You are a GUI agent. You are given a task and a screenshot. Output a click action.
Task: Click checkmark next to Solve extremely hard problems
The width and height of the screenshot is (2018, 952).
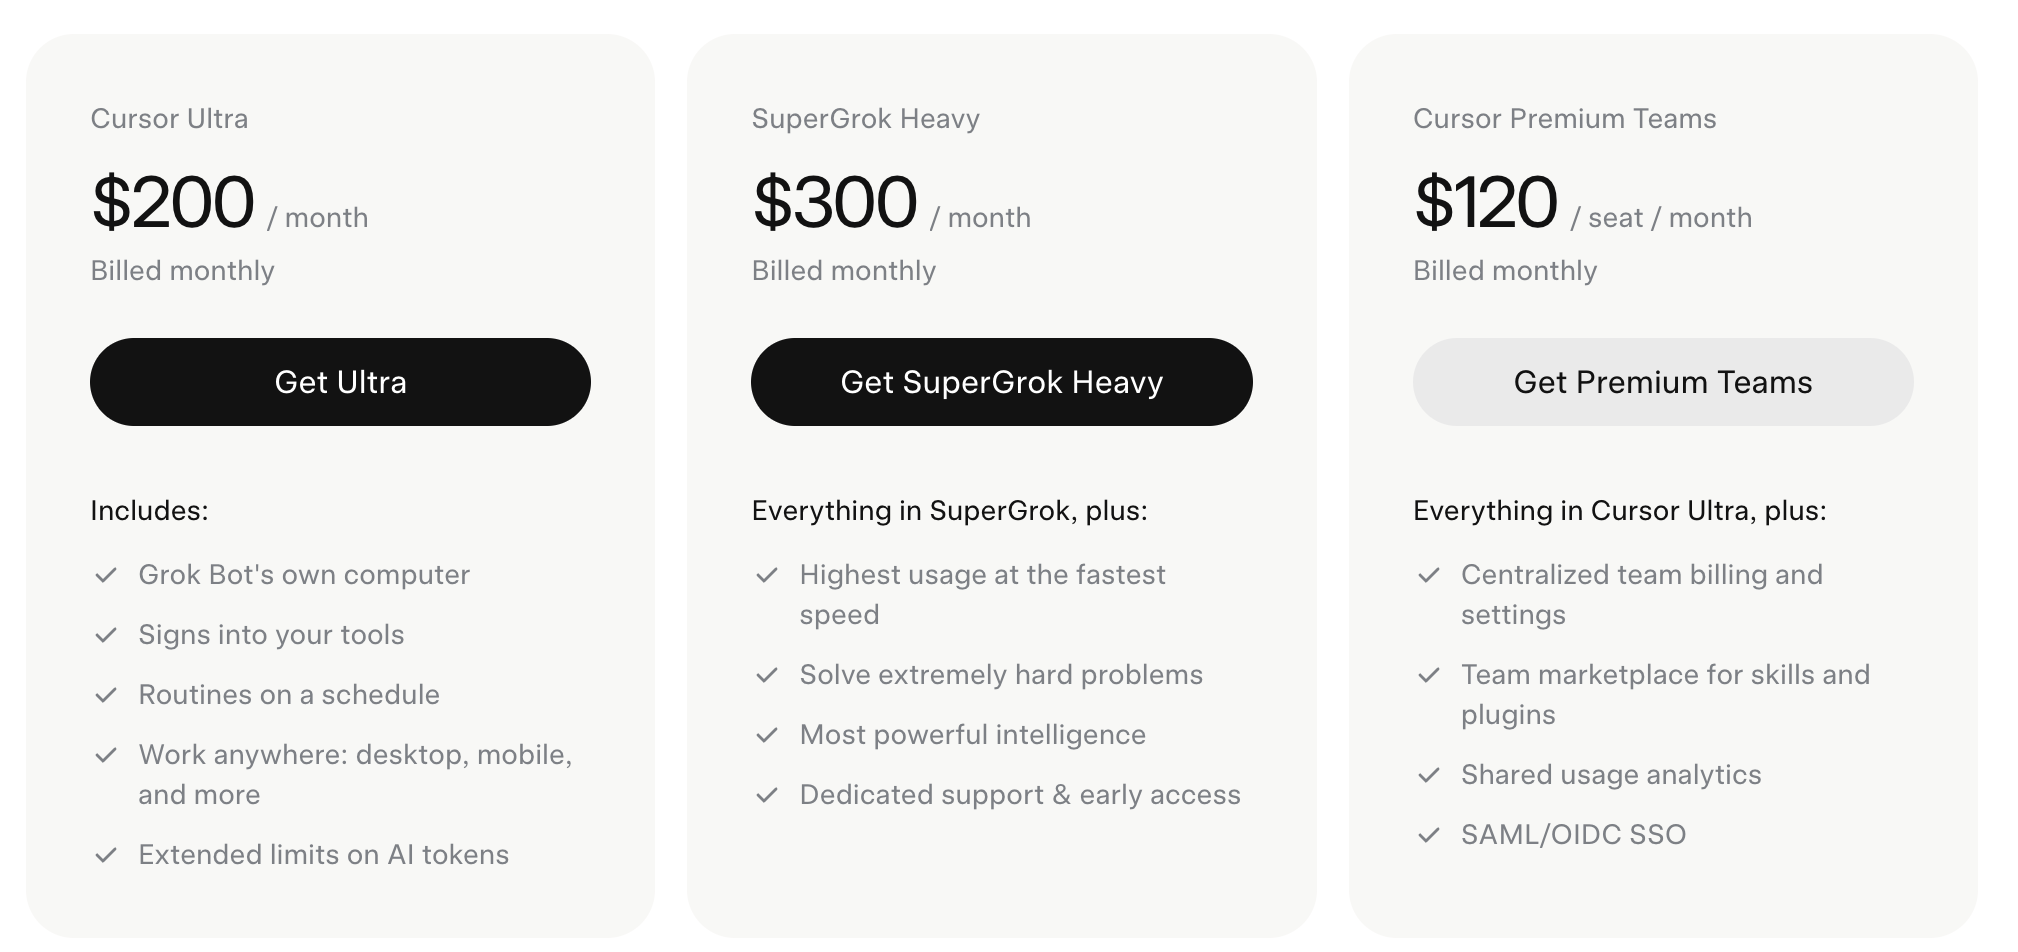pos(767,675)
